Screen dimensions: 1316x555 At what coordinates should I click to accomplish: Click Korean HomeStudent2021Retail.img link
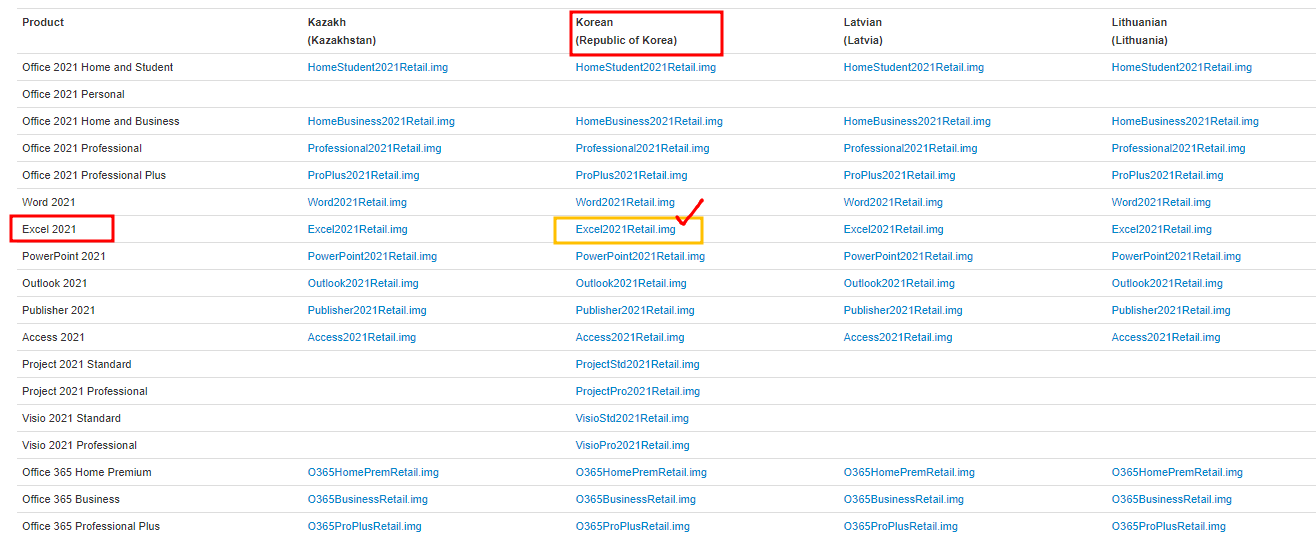click(646, 67)
